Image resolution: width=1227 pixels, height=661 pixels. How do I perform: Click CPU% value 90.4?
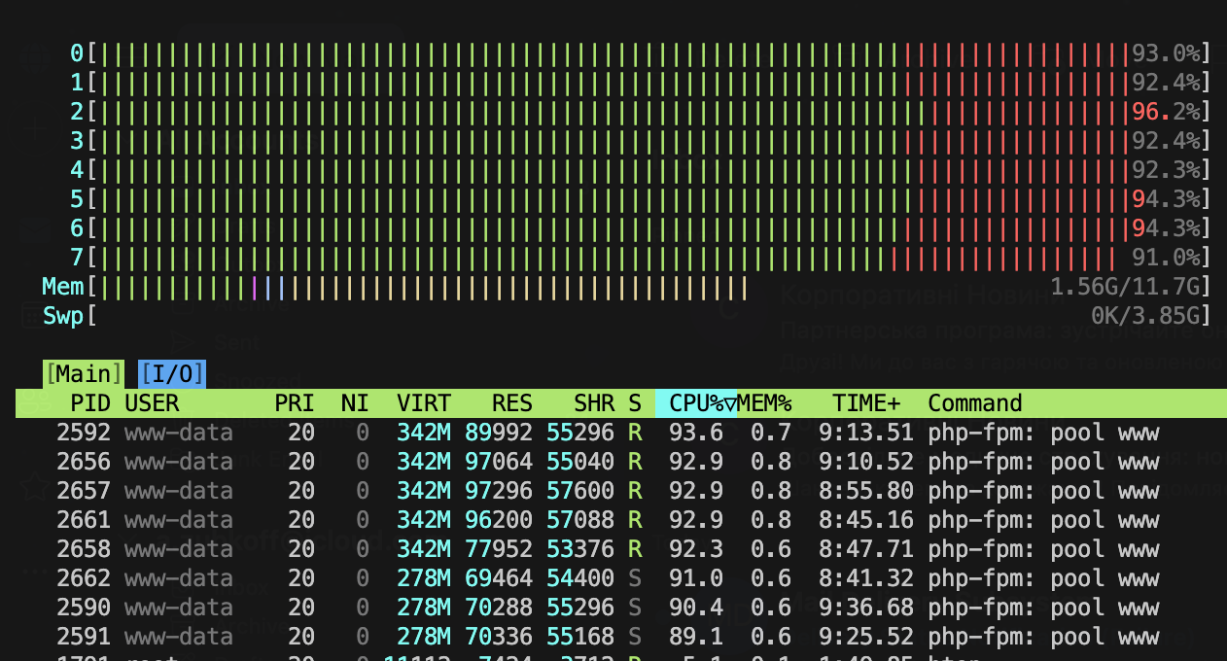(x=696, y=607)
